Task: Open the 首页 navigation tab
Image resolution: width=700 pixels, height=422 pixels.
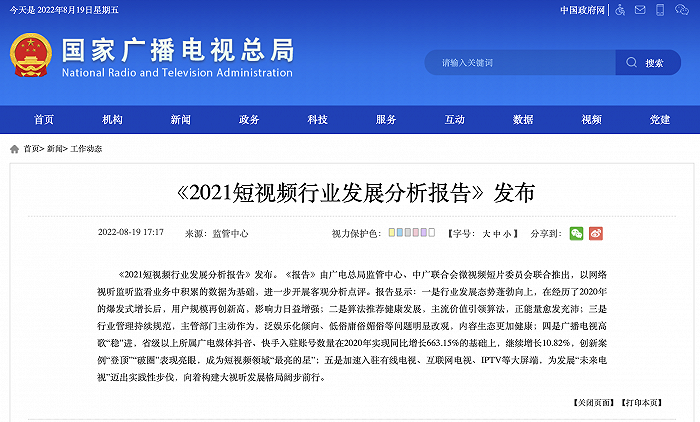Action: (x=44, y=119)
